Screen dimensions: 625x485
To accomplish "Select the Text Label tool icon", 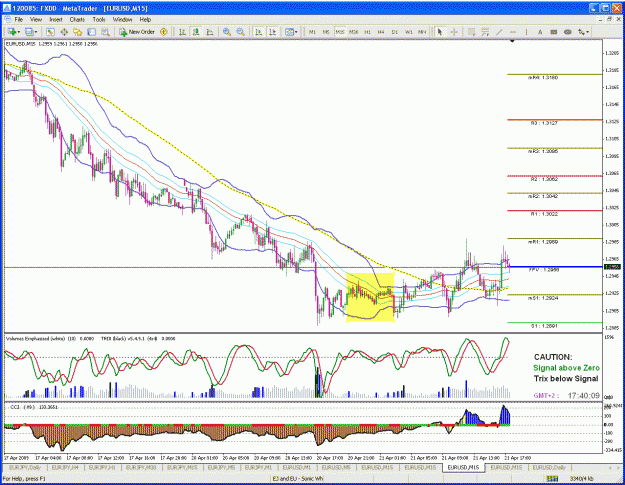I will pos(554,32).
